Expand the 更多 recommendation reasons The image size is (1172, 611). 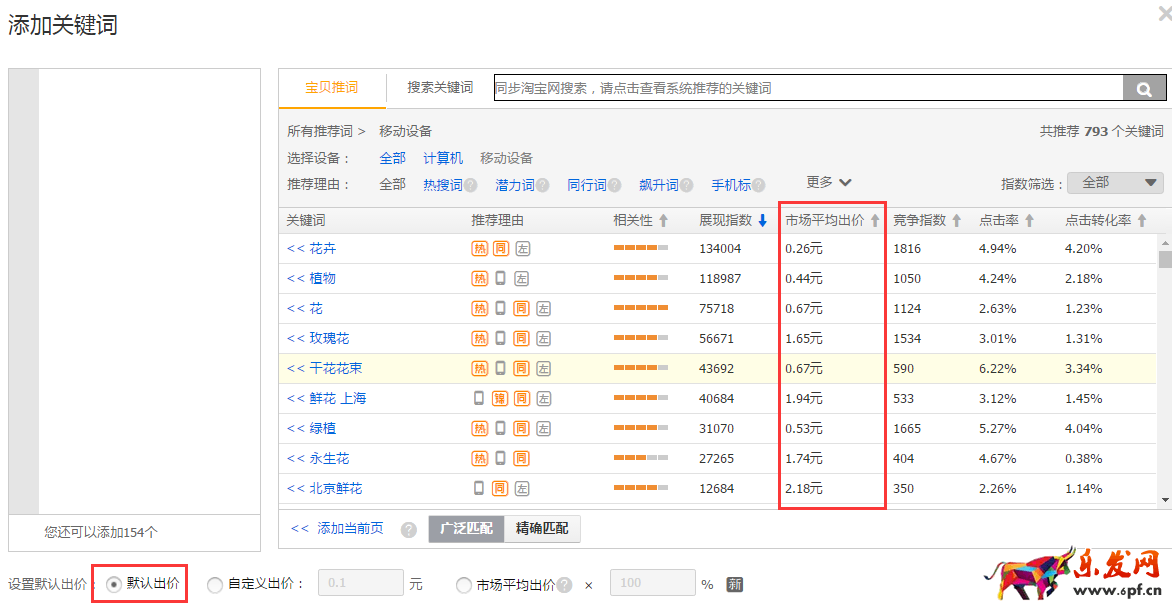point(829,182)
